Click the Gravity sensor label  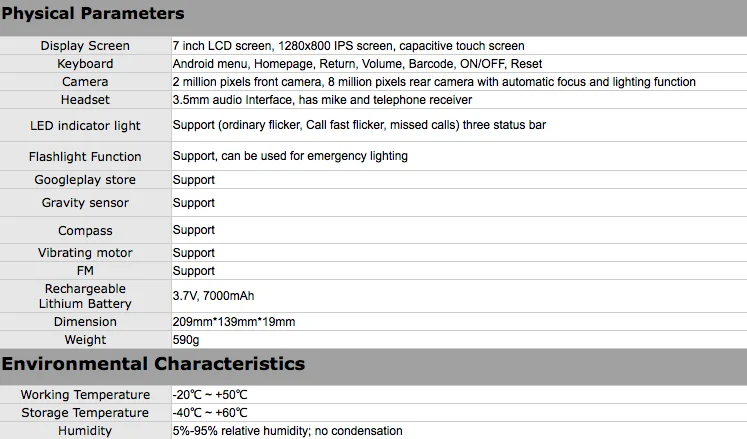coord(85,203)
